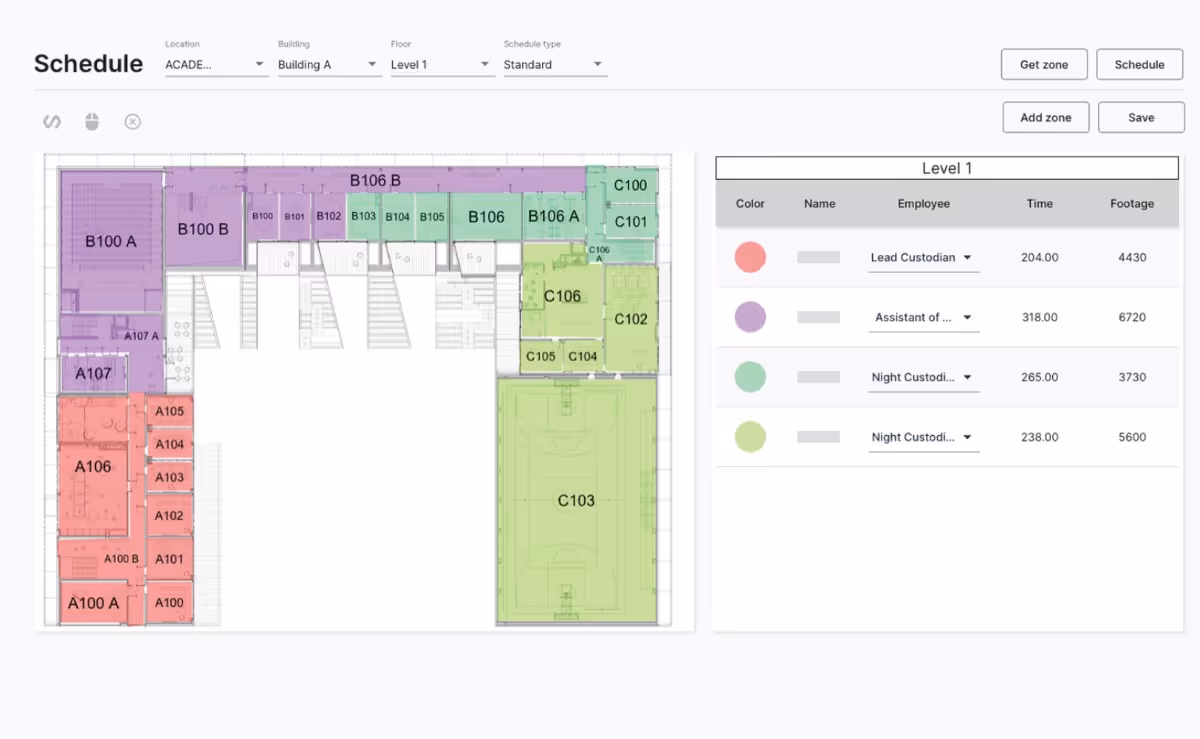Click the Name field in the first row

point(816,257)
